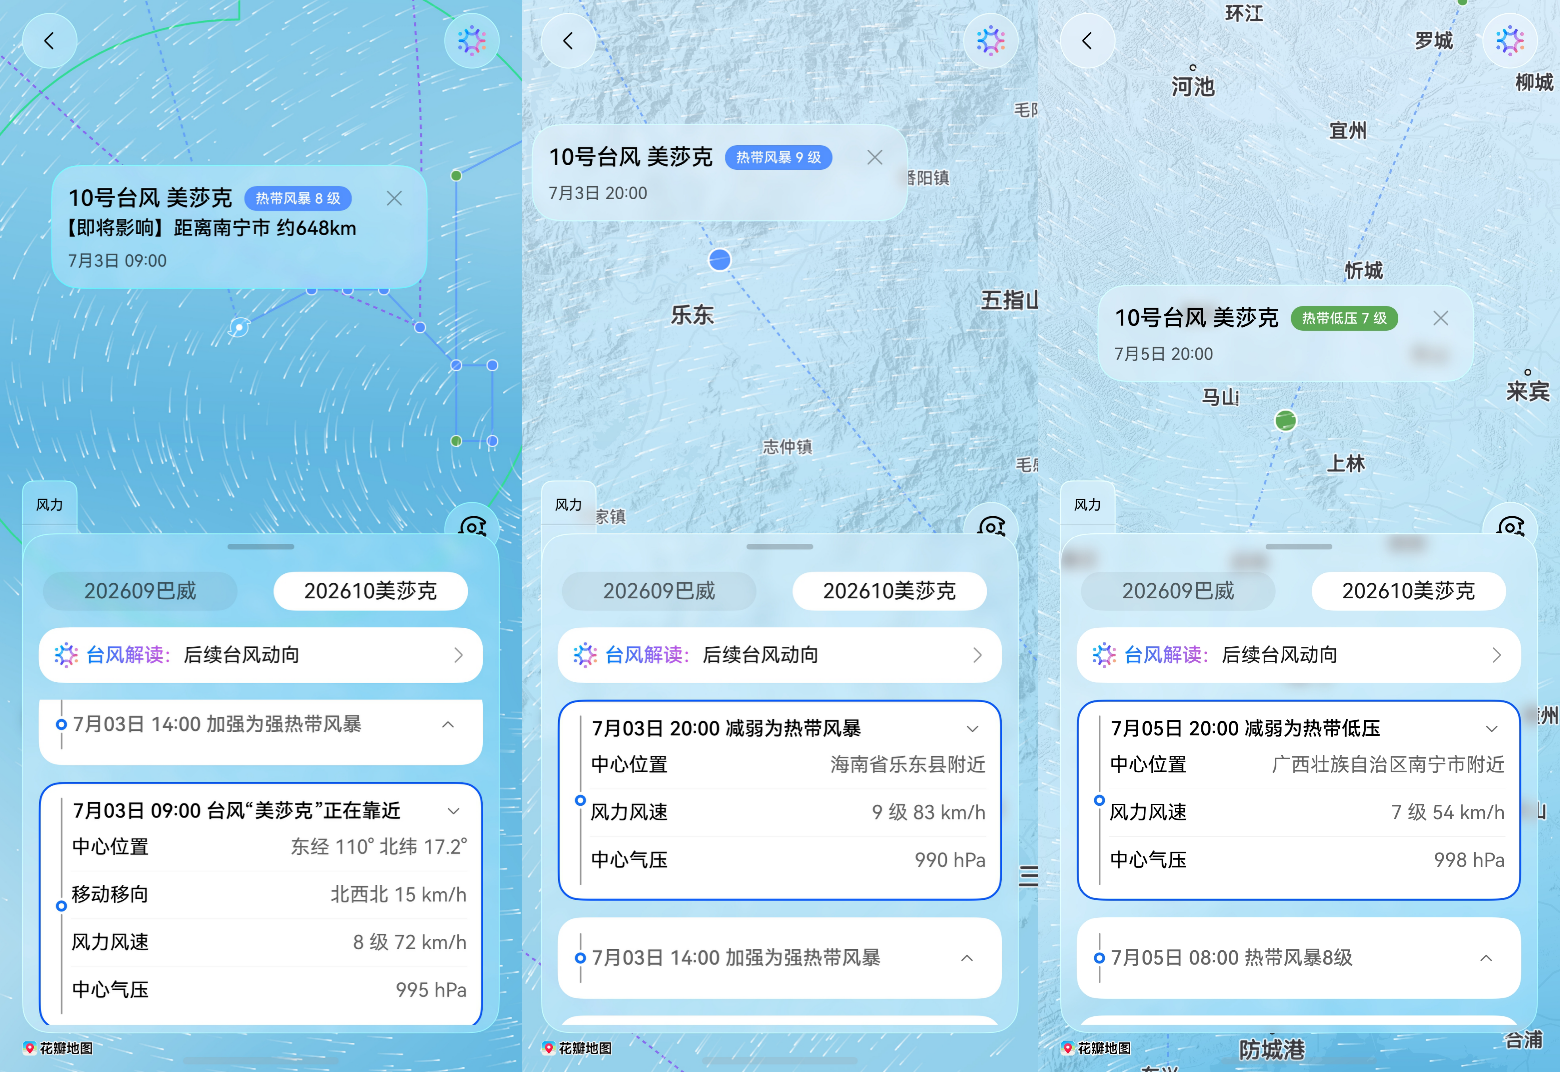
Task: Tap blue typhoon position marker near 乐东
Action: 719,260
